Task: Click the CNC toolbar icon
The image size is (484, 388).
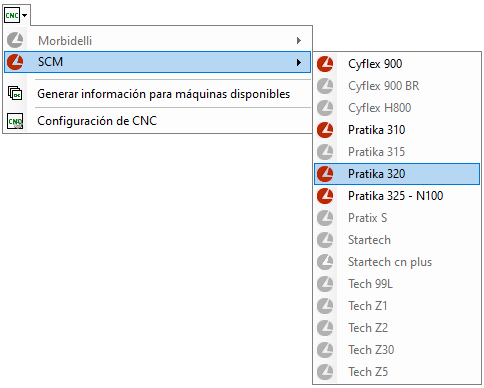Action: [12, 15]
